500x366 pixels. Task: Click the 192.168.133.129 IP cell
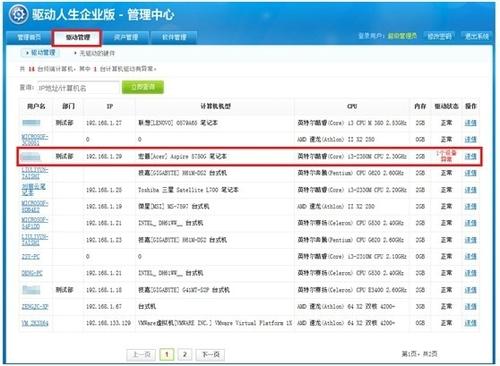pos(108,323)
